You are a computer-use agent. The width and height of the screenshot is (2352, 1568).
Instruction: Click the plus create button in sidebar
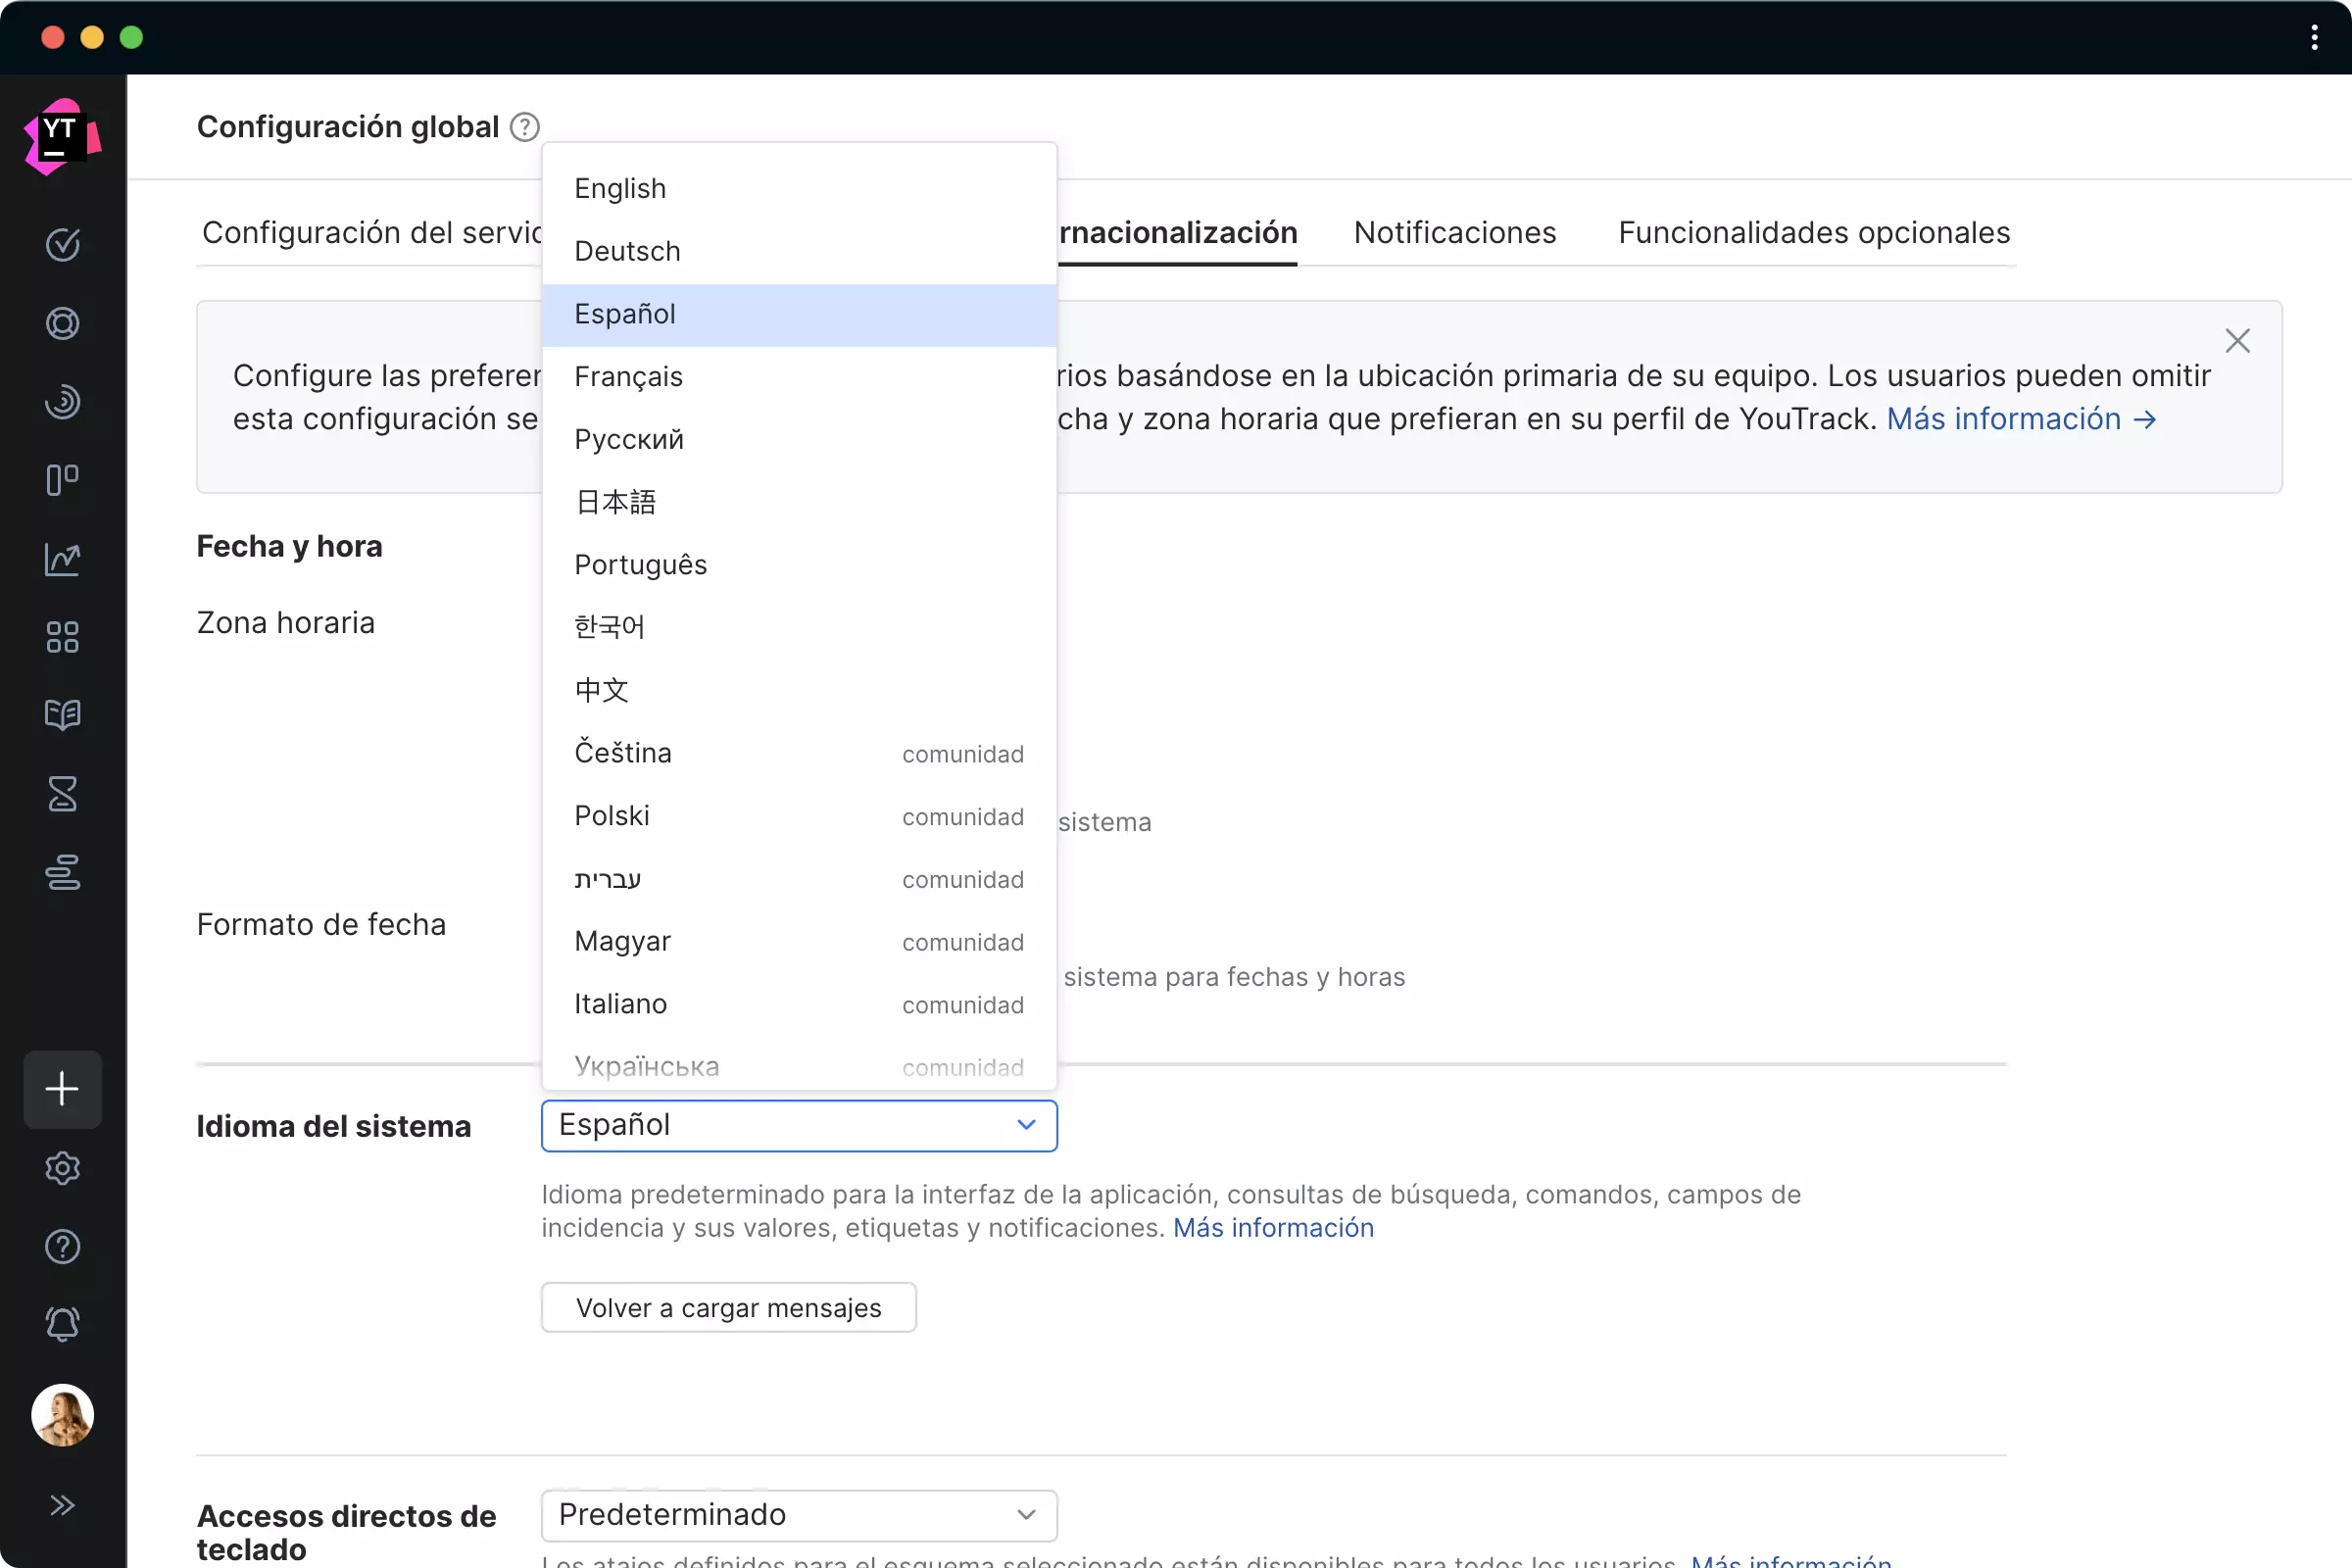click(62, 1089)
